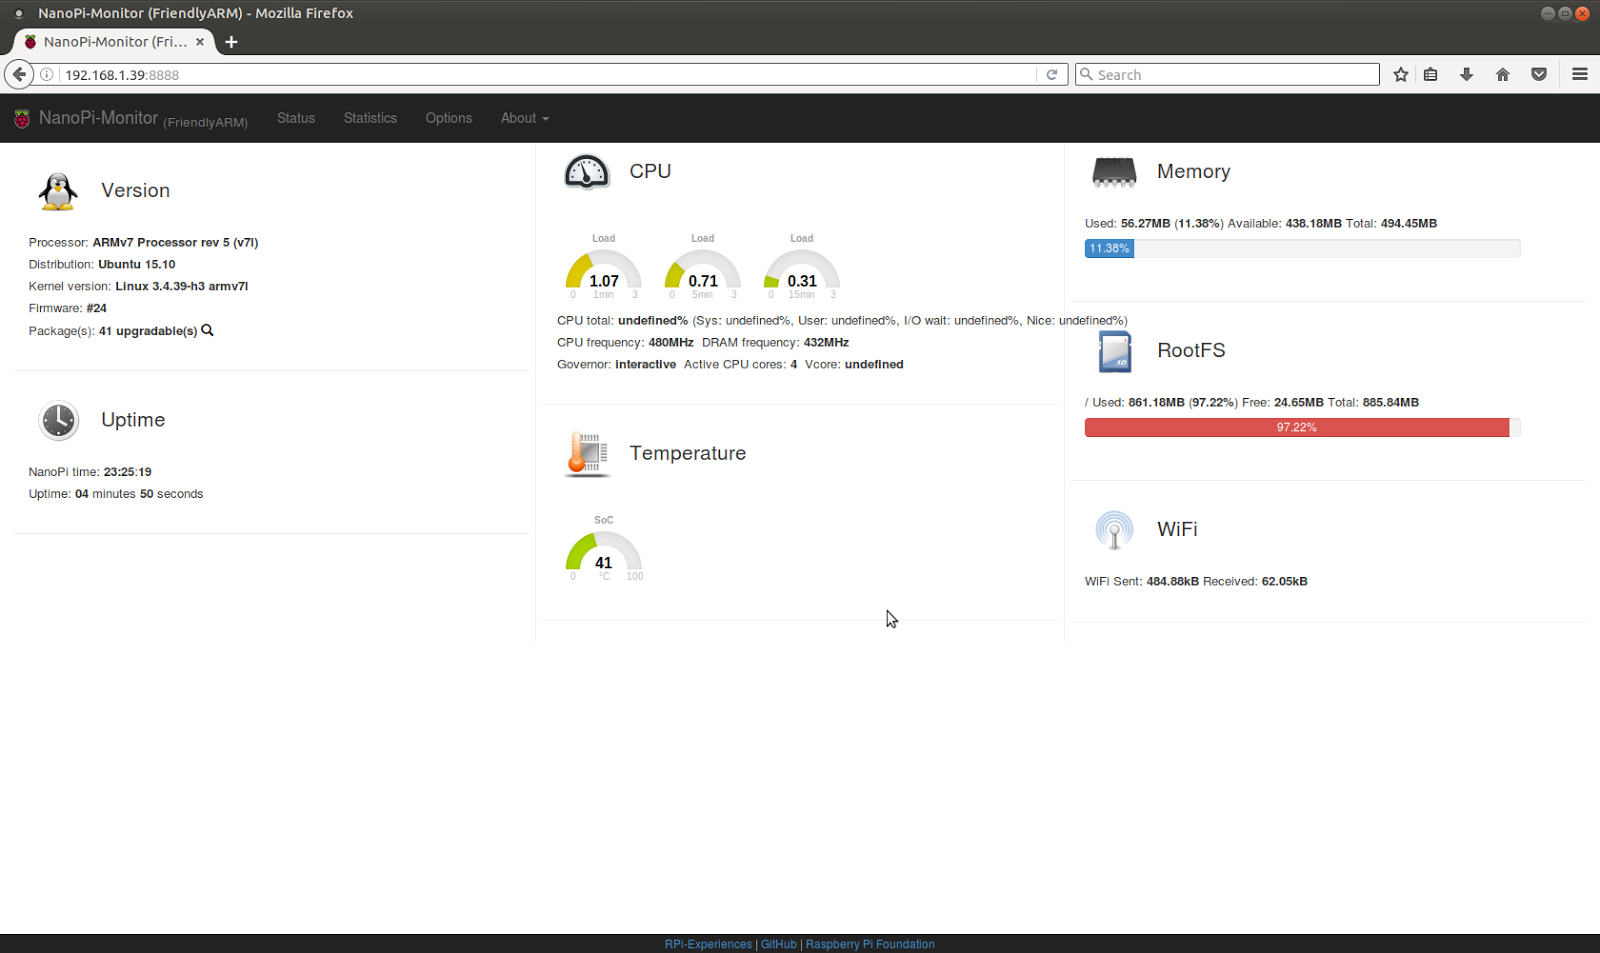
Task: Open the RPi-Experiences footer link
Action: (708, 944)
